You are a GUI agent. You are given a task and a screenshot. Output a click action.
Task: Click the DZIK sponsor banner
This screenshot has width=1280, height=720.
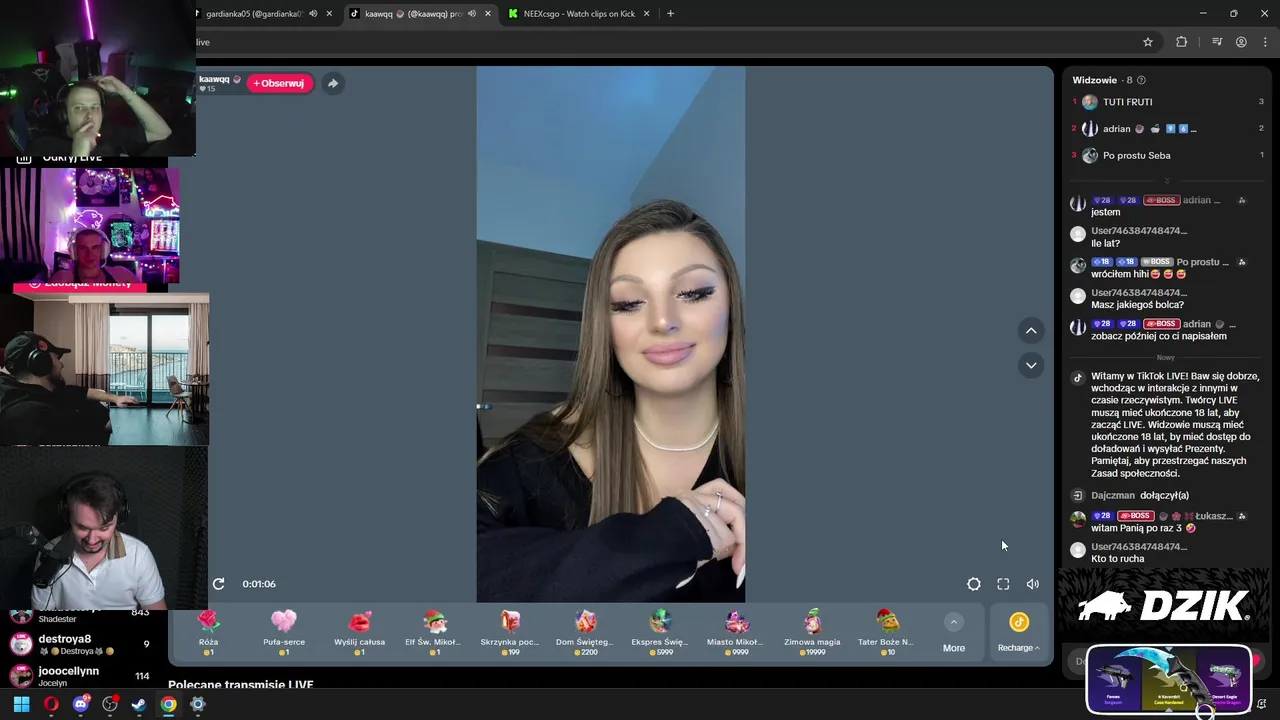[1164, 605]
